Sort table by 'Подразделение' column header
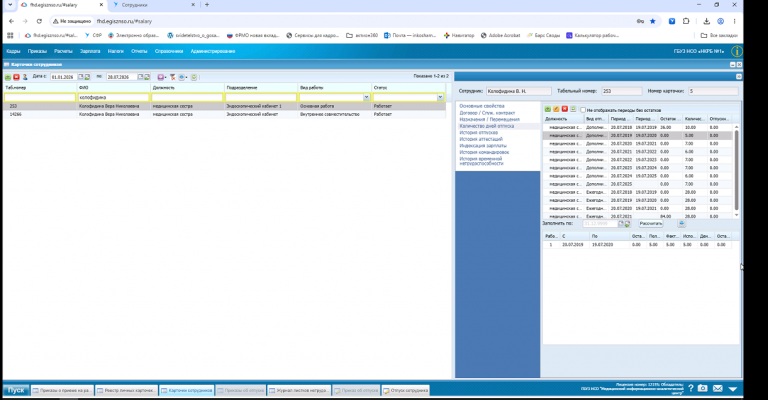Viewport: 768px width, 400px height. pos(261,88)
